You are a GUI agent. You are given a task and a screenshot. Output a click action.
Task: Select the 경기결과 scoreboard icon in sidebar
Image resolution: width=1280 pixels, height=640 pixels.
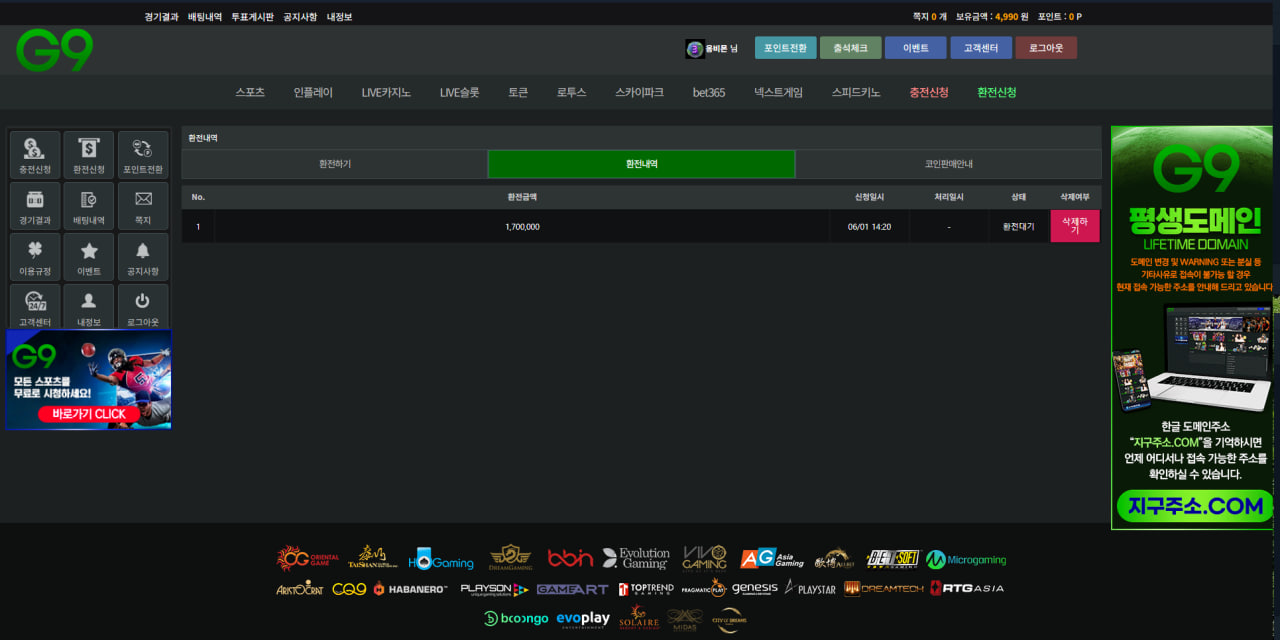[34, 201]
